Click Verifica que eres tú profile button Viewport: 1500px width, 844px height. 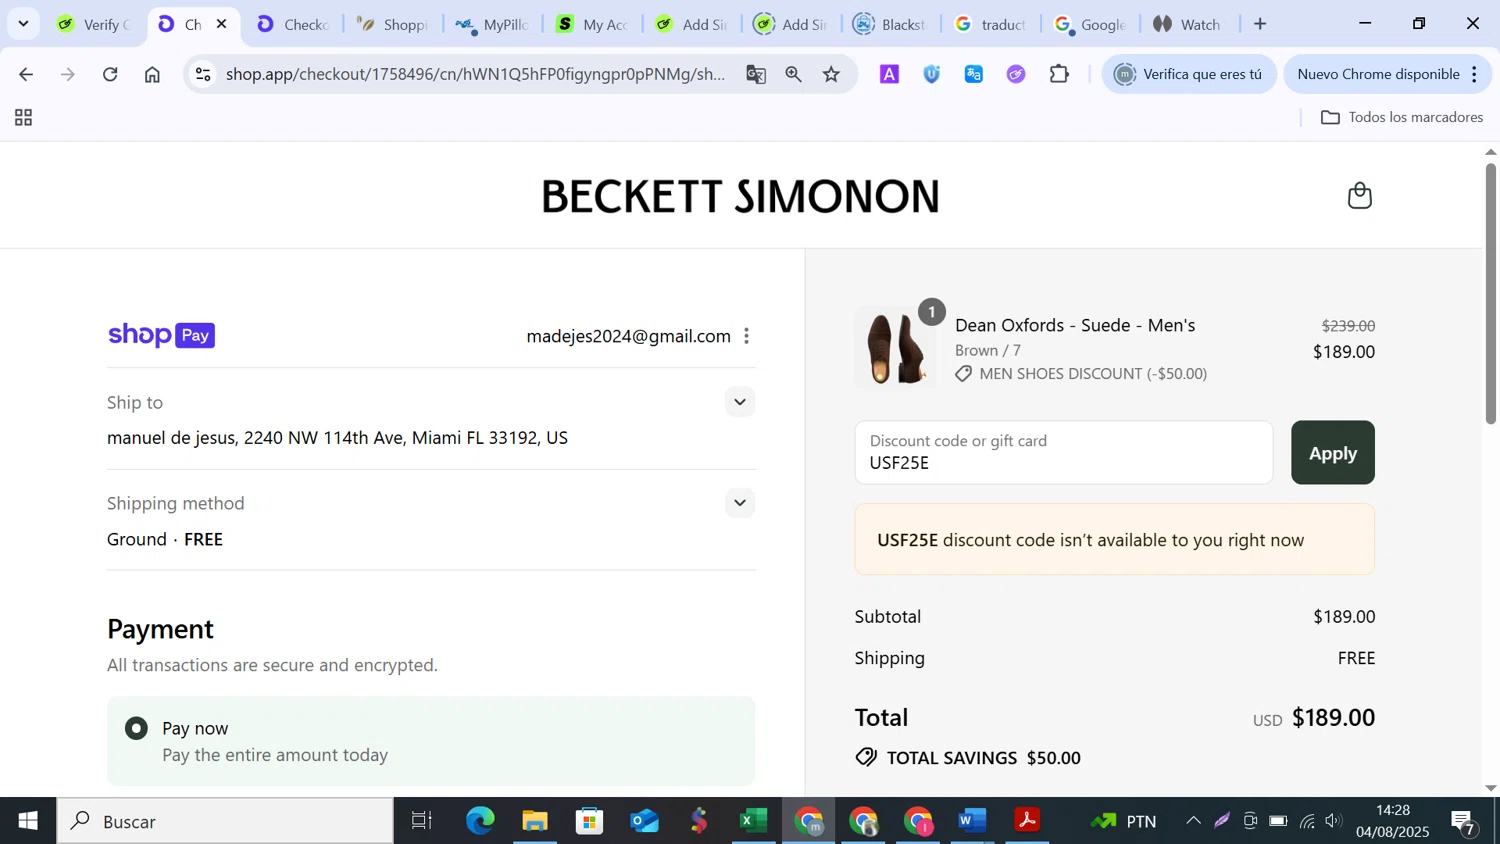[1189, 74]
